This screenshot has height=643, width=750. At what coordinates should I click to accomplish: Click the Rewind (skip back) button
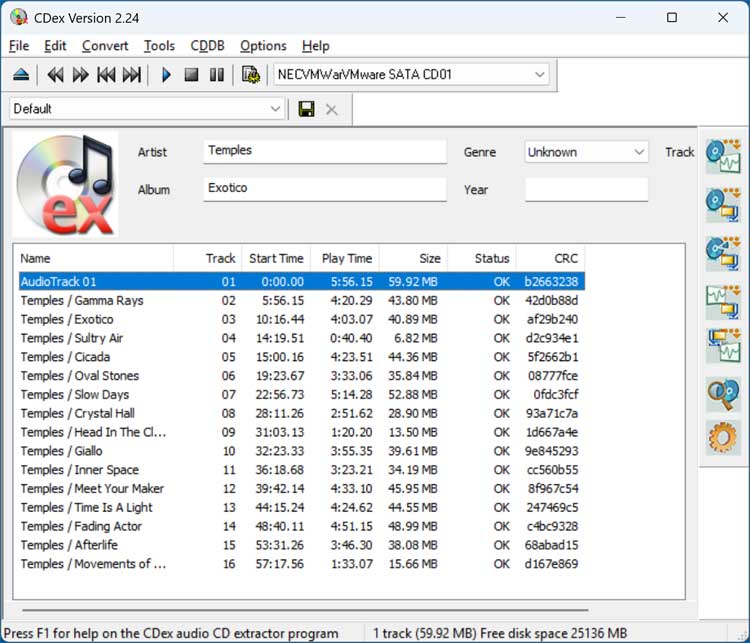(x=55, y=75)
